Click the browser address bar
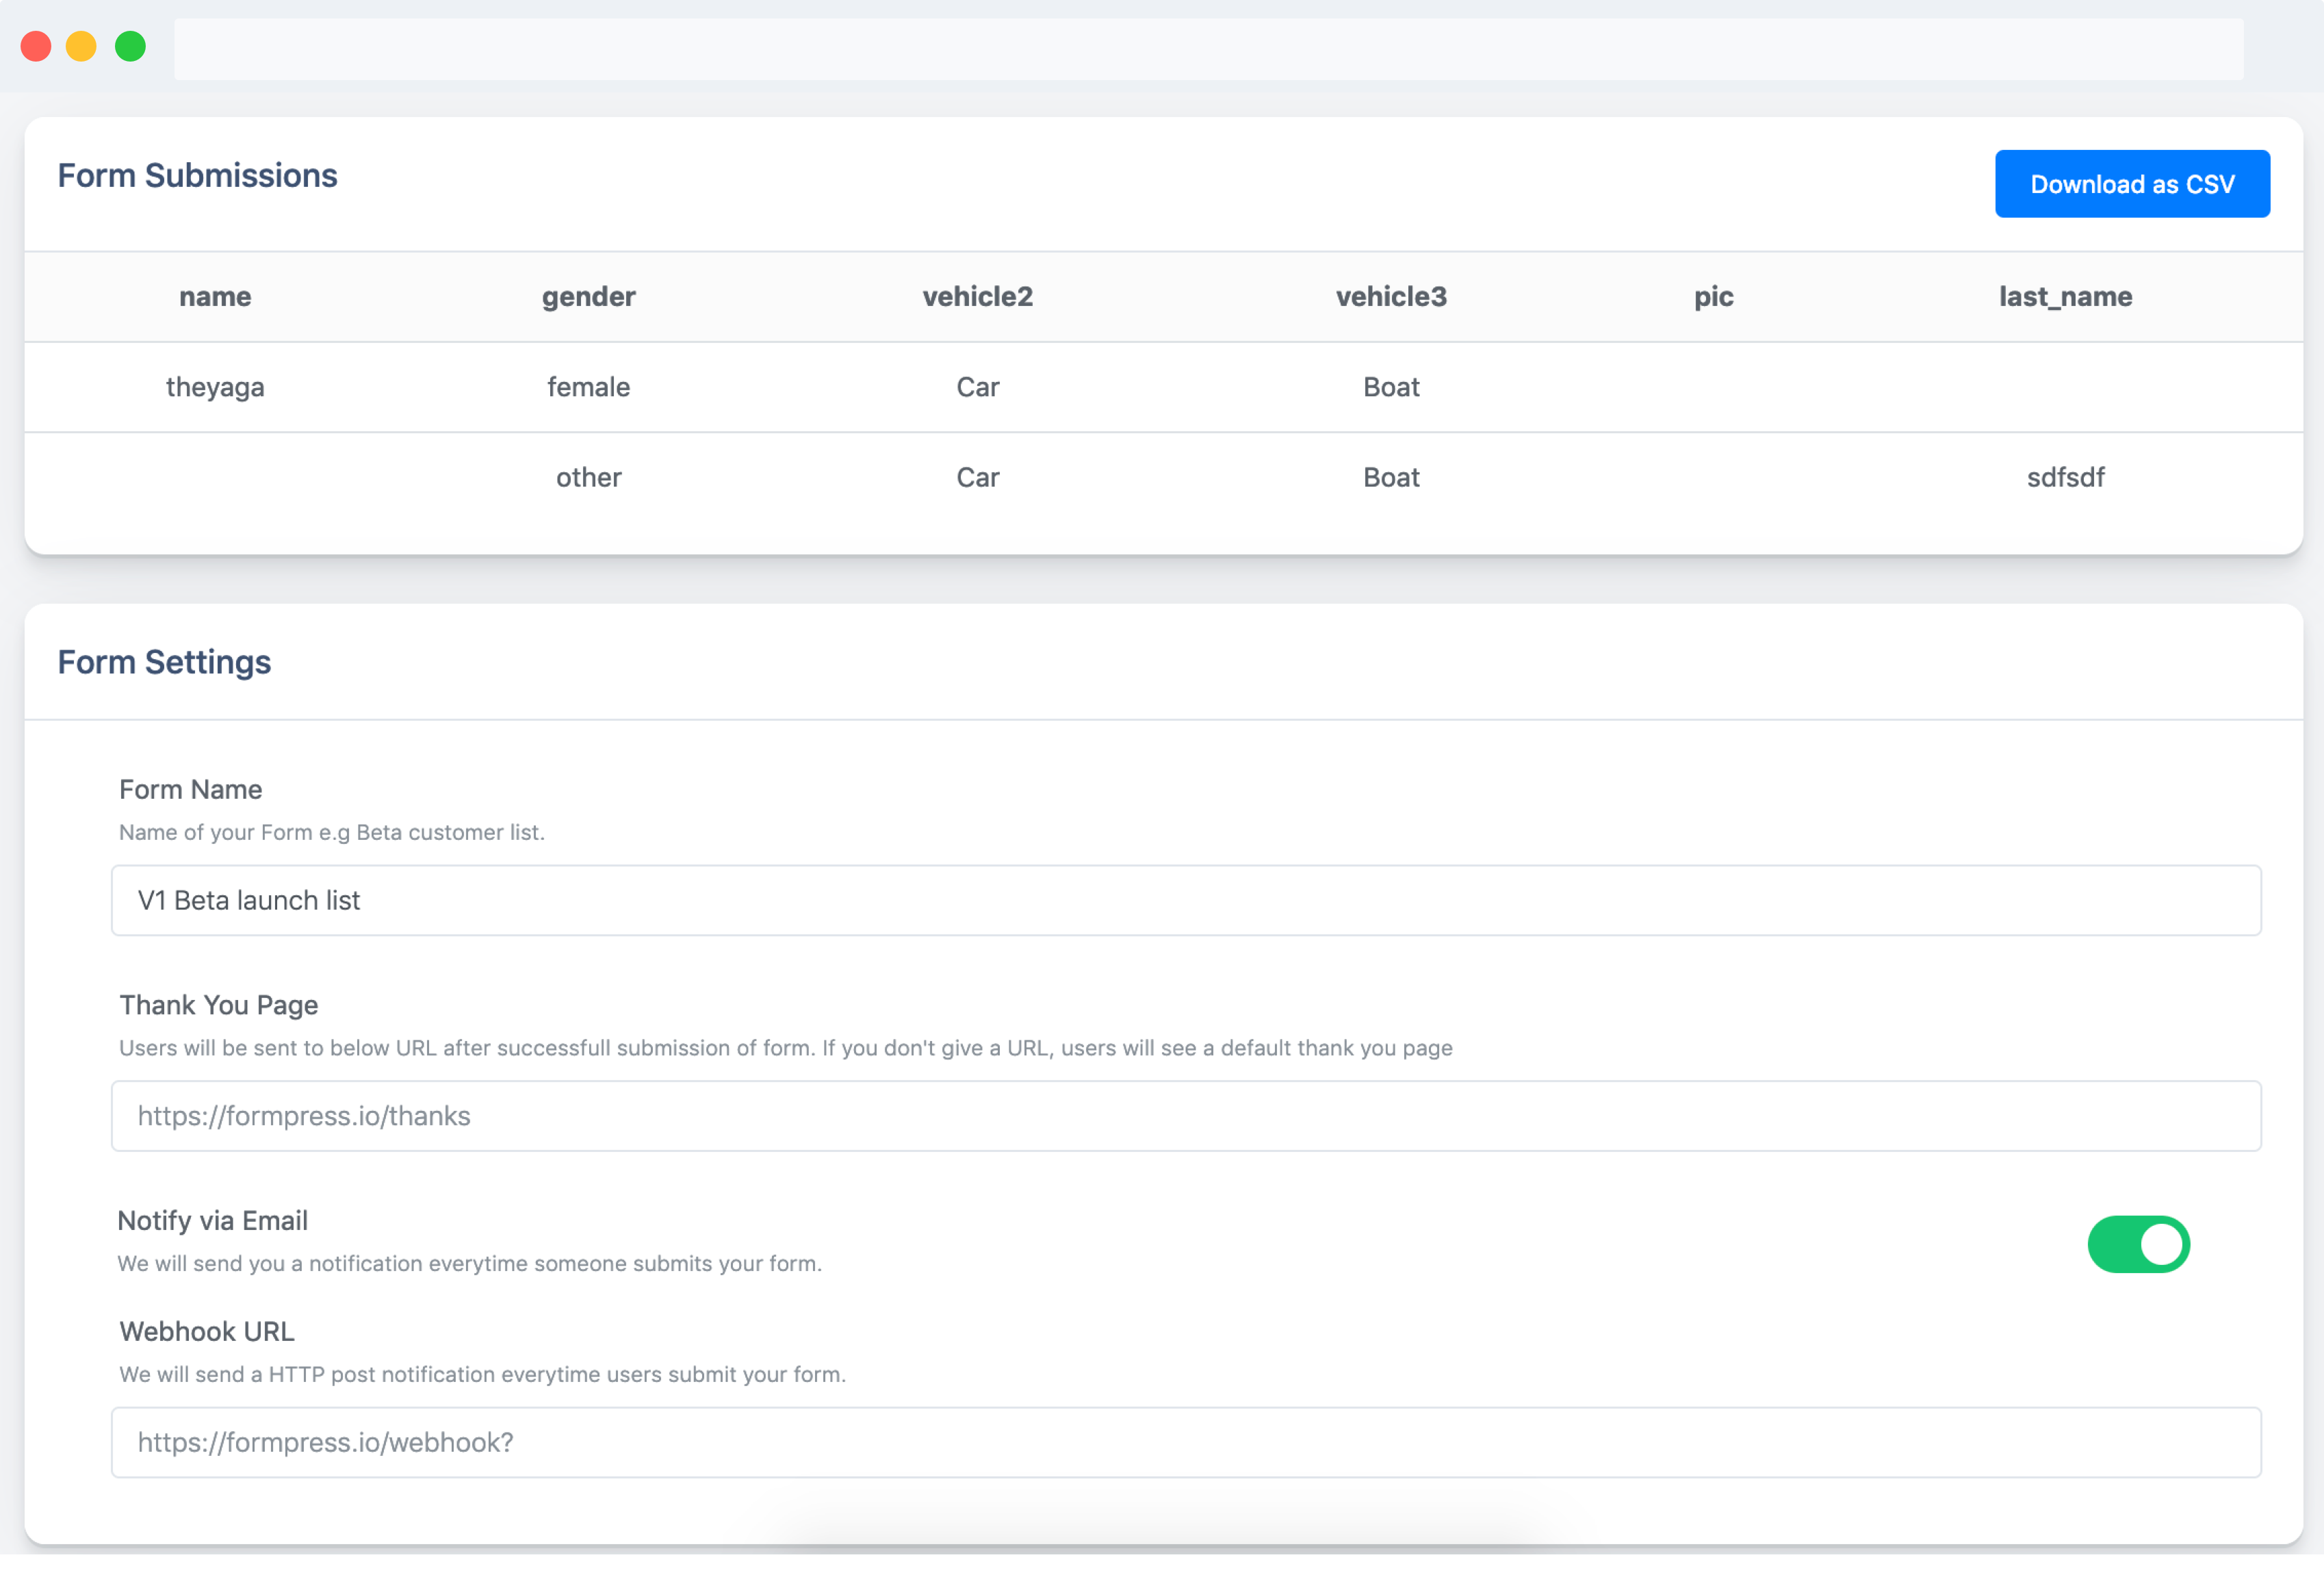Image resolution: width=2324 pixels, height=1577 pixels. pos(1208,48)
